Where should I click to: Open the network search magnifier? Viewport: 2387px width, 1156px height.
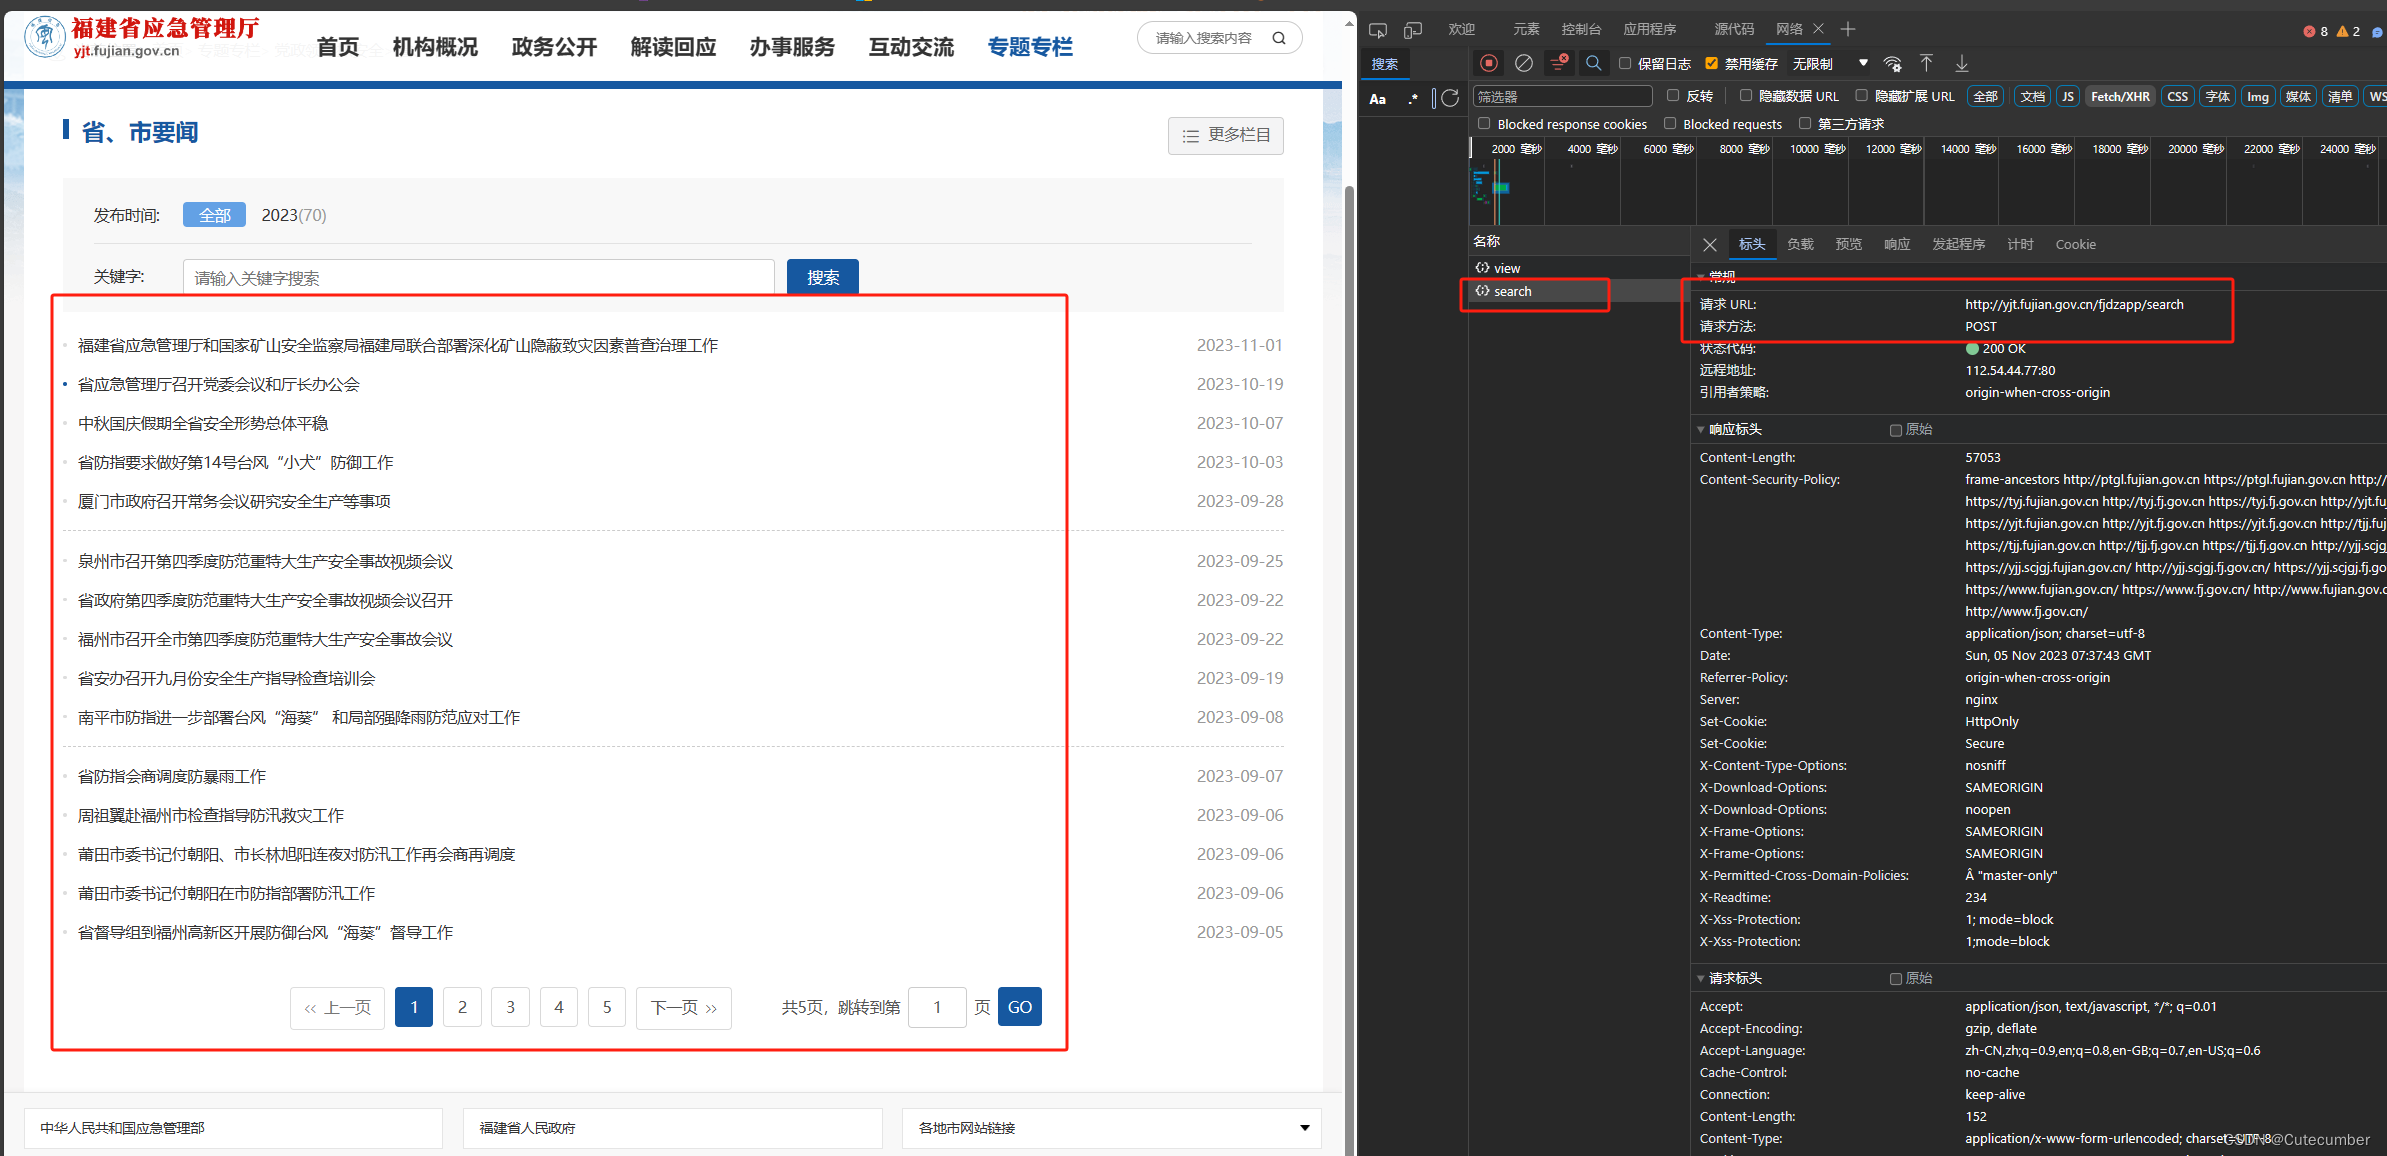[x=1594, y=63]
